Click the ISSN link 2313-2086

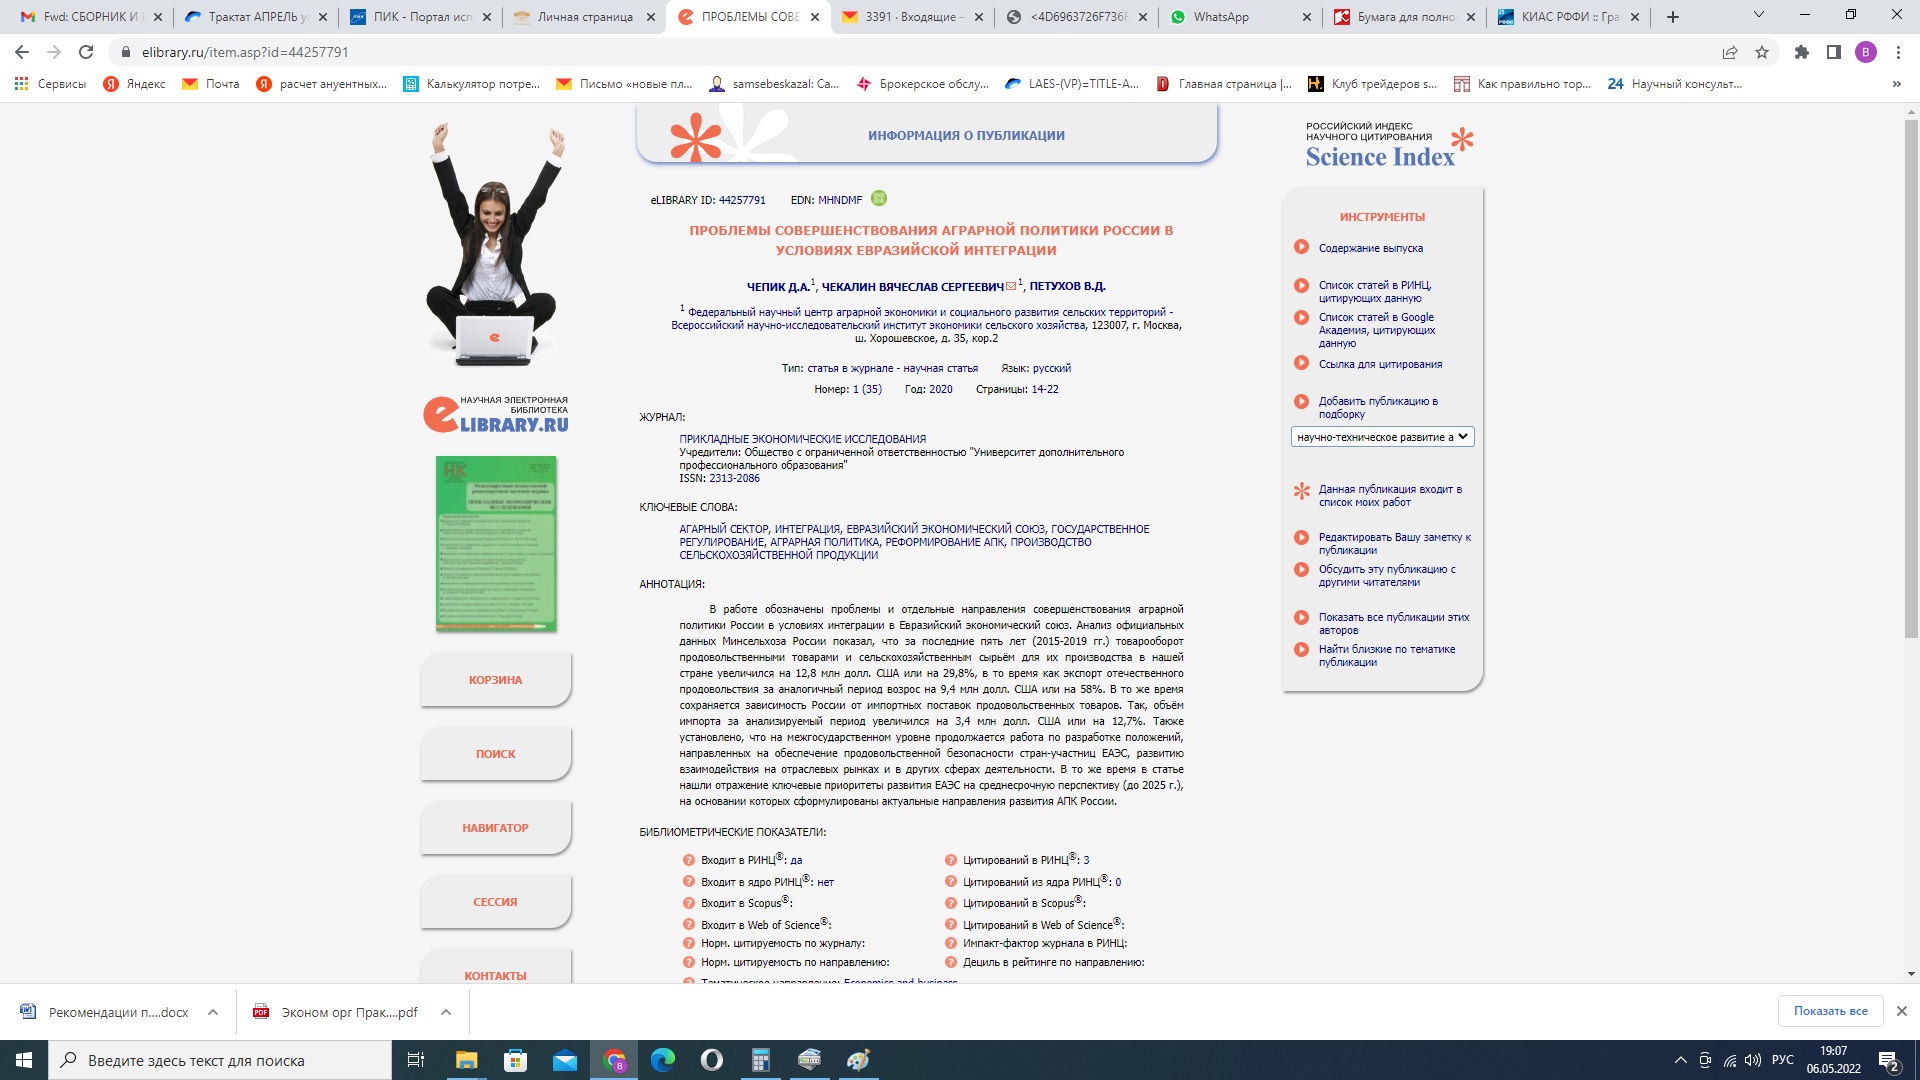(734, 478)
